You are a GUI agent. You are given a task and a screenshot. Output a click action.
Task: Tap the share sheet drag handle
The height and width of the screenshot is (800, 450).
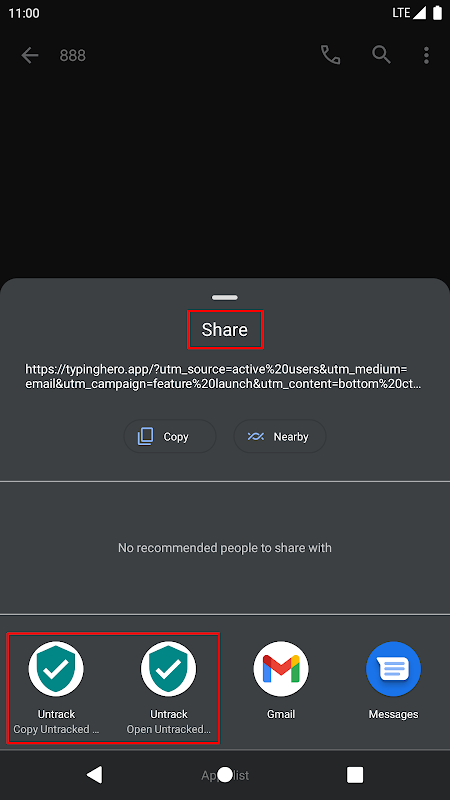click(225, 297)
